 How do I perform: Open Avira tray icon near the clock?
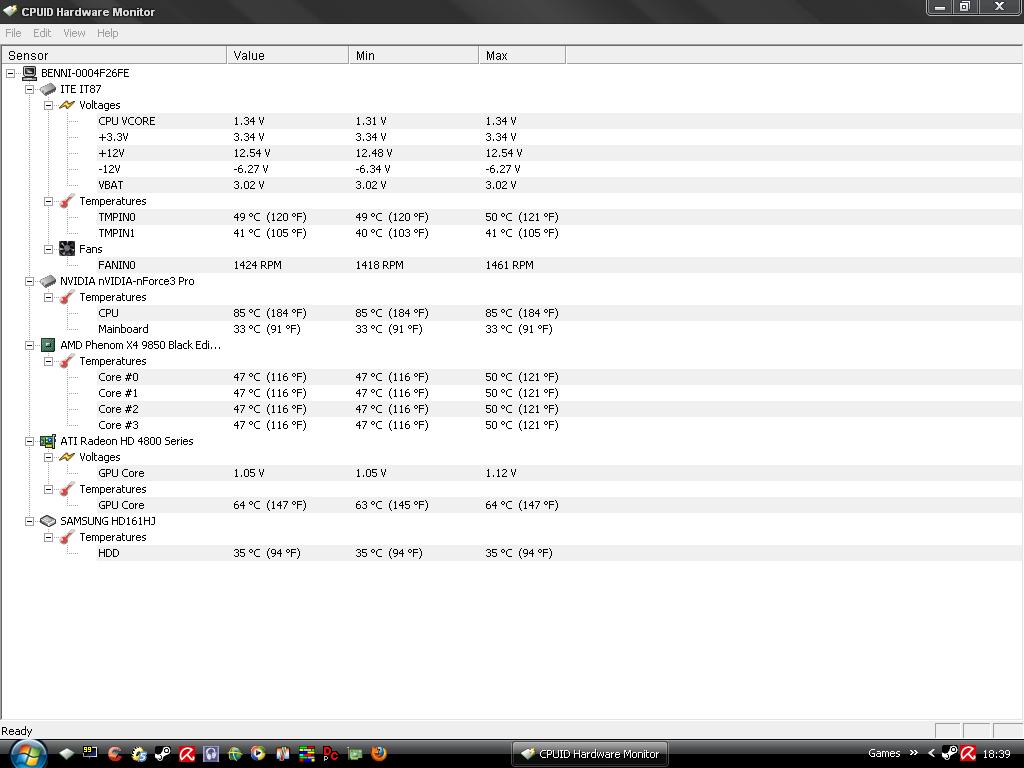968,754
